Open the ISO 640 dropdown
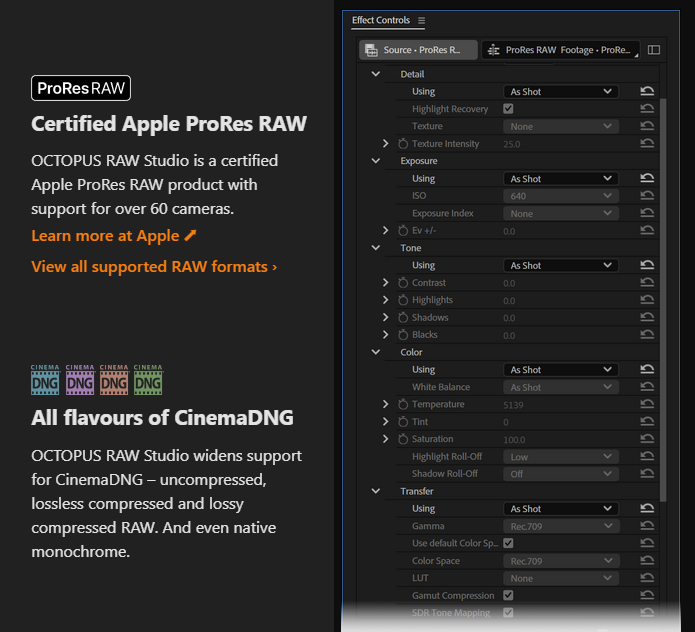The image size is (695, 632). point(561,196)
